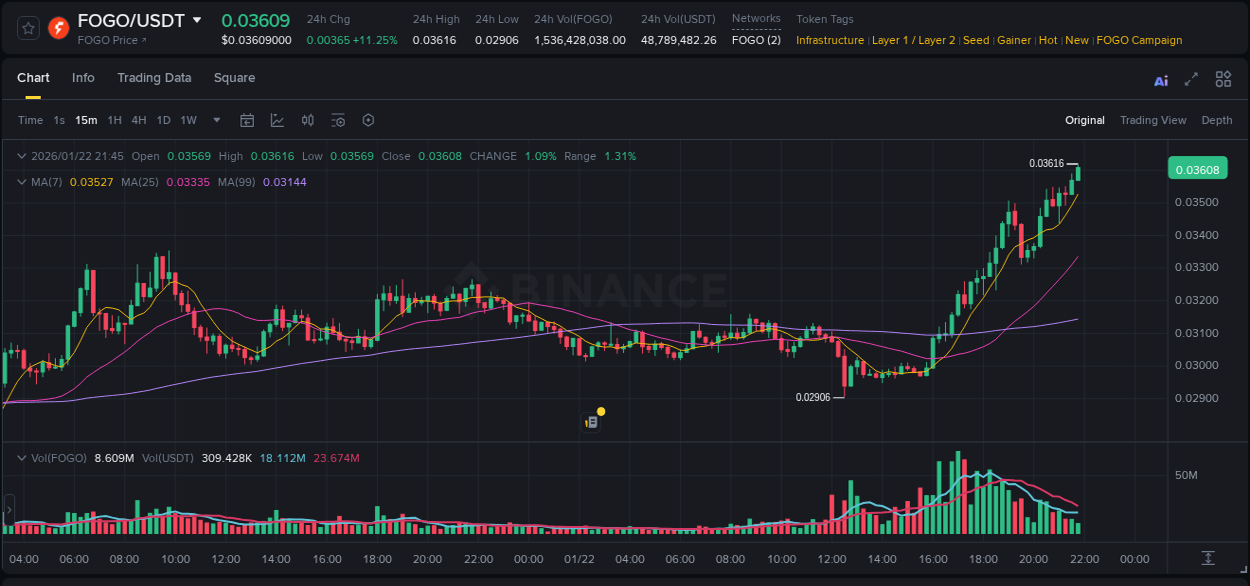The width and height of the screenshot is (1250, 586).
Task: Add FOGO/USDT to favorites
Action: coord(28,28)
